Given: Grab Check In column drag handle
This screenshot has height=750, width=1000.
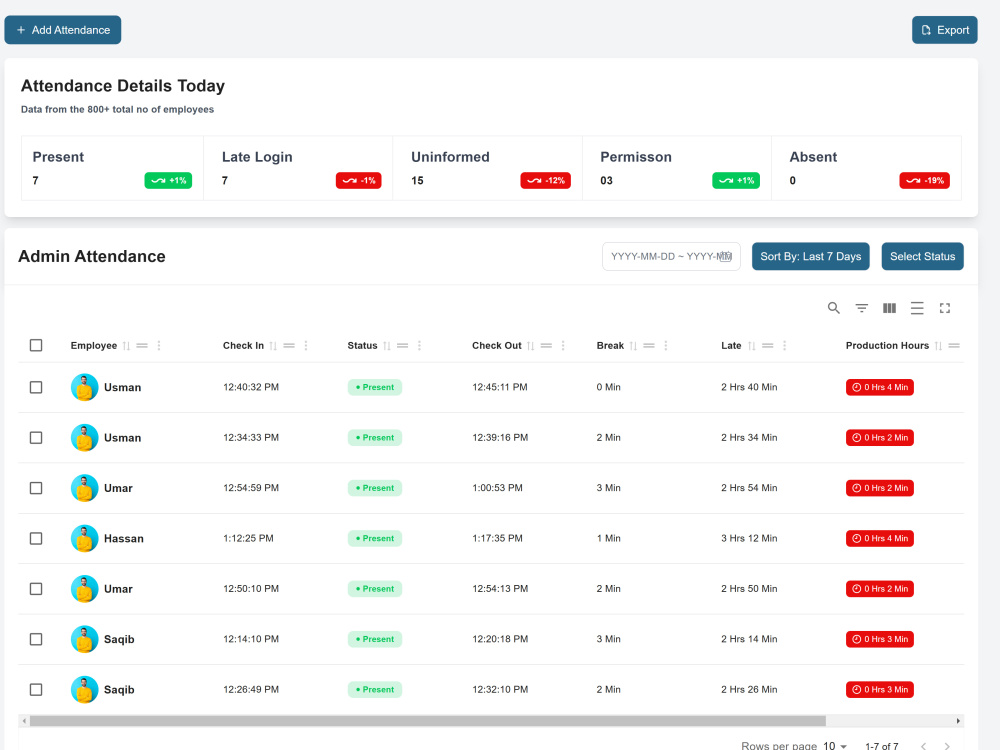Looking at the screenshot, I should click(x=290, y=346).
